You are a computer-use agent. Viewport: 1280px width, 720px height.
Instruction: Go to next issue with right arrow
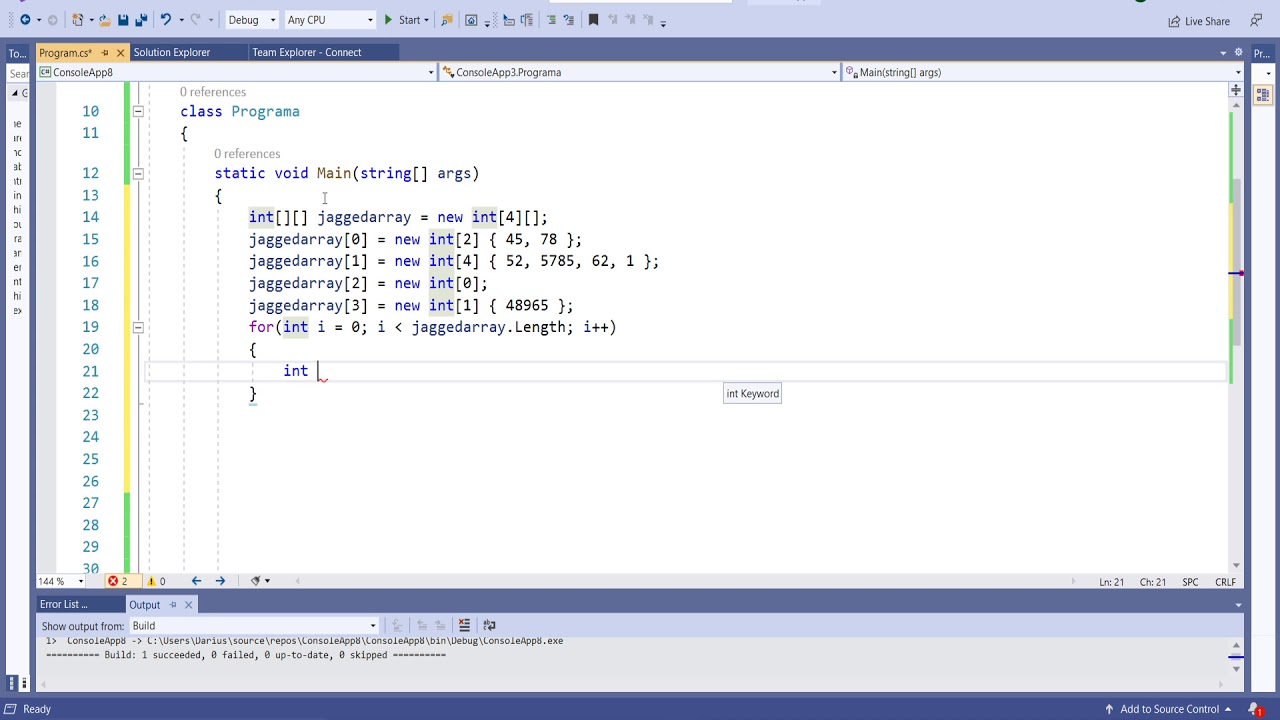220,581
